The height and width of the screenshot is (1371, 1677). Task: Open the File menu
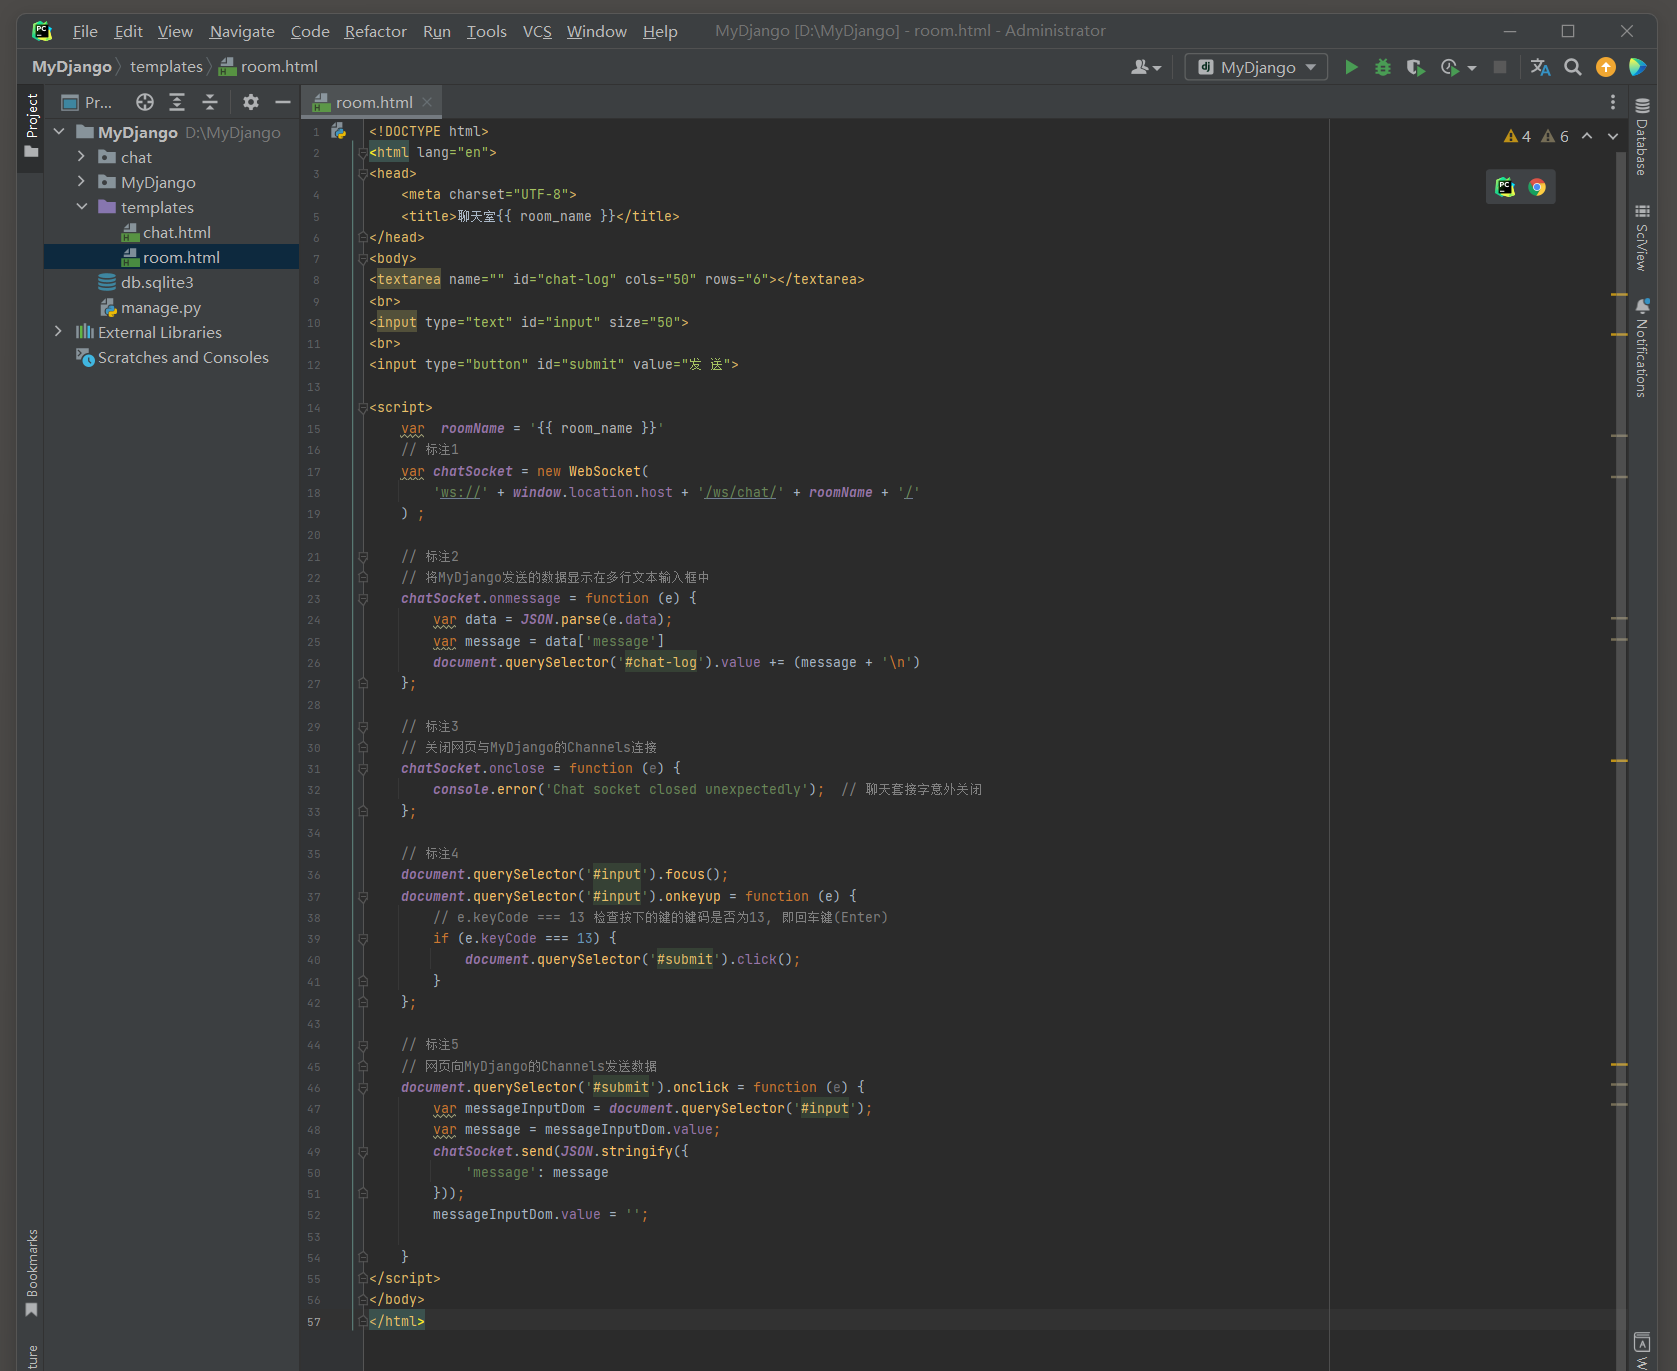[x=85, y=31]
